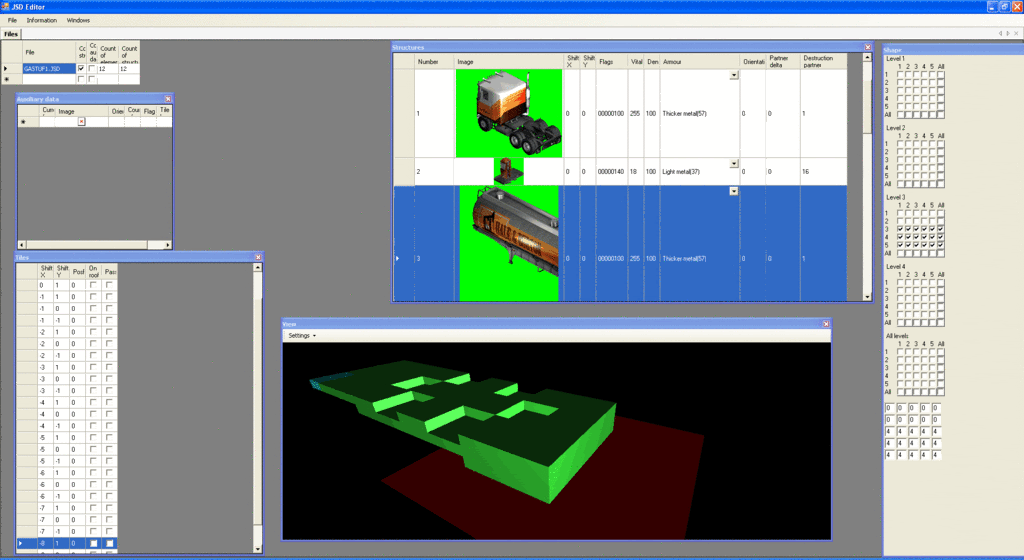Click the Number column header in Structures
Screen dimensions: 1024x560
(x=434, y=61)
